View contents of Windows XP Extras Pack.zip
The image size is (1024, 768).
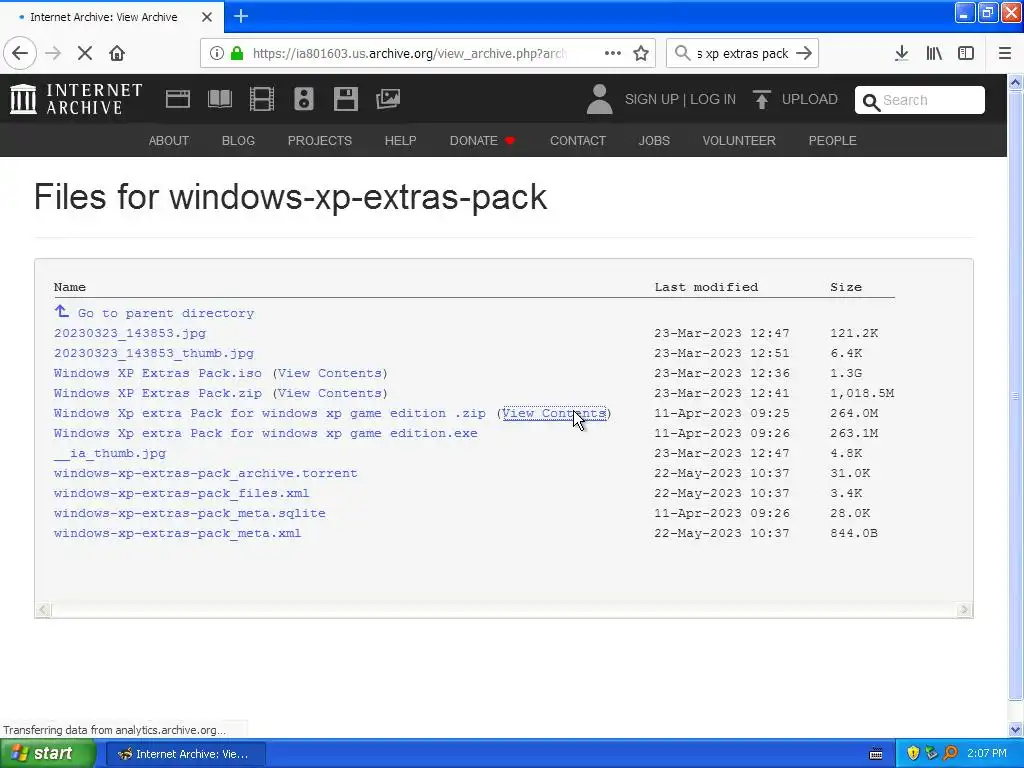tap(330, 393)
